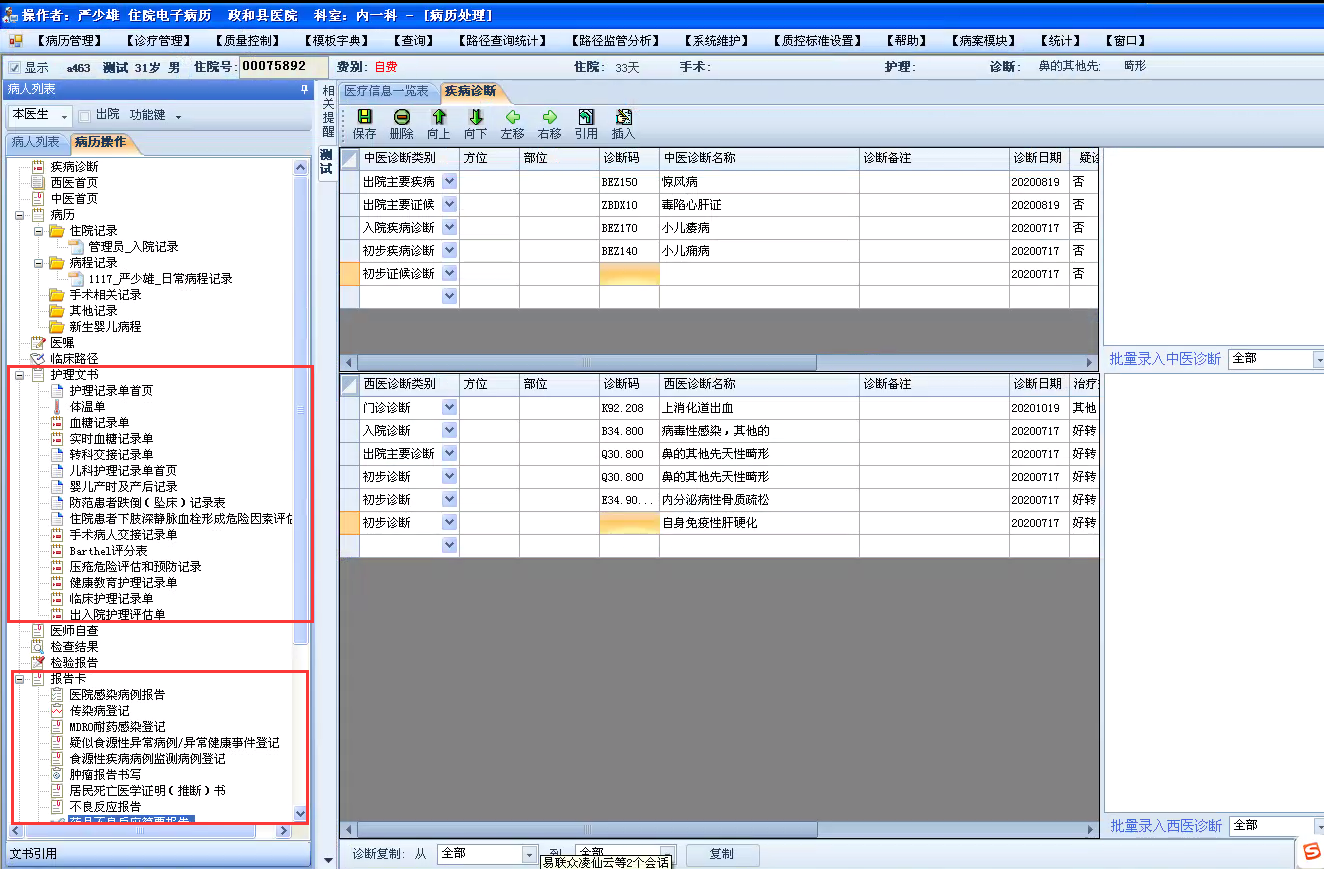This screenshot has height=869, width=1324.
Task: Click the 复制 button
Action: (721, 854)
